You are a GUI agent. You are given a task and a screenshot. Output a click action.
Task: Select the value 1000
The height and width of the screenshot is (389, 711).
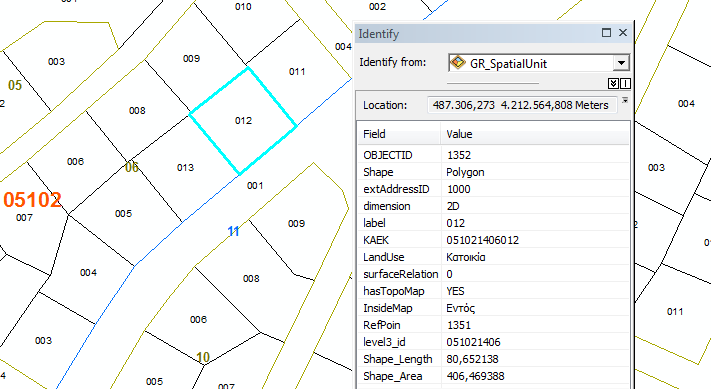click(x=458, y=189)
